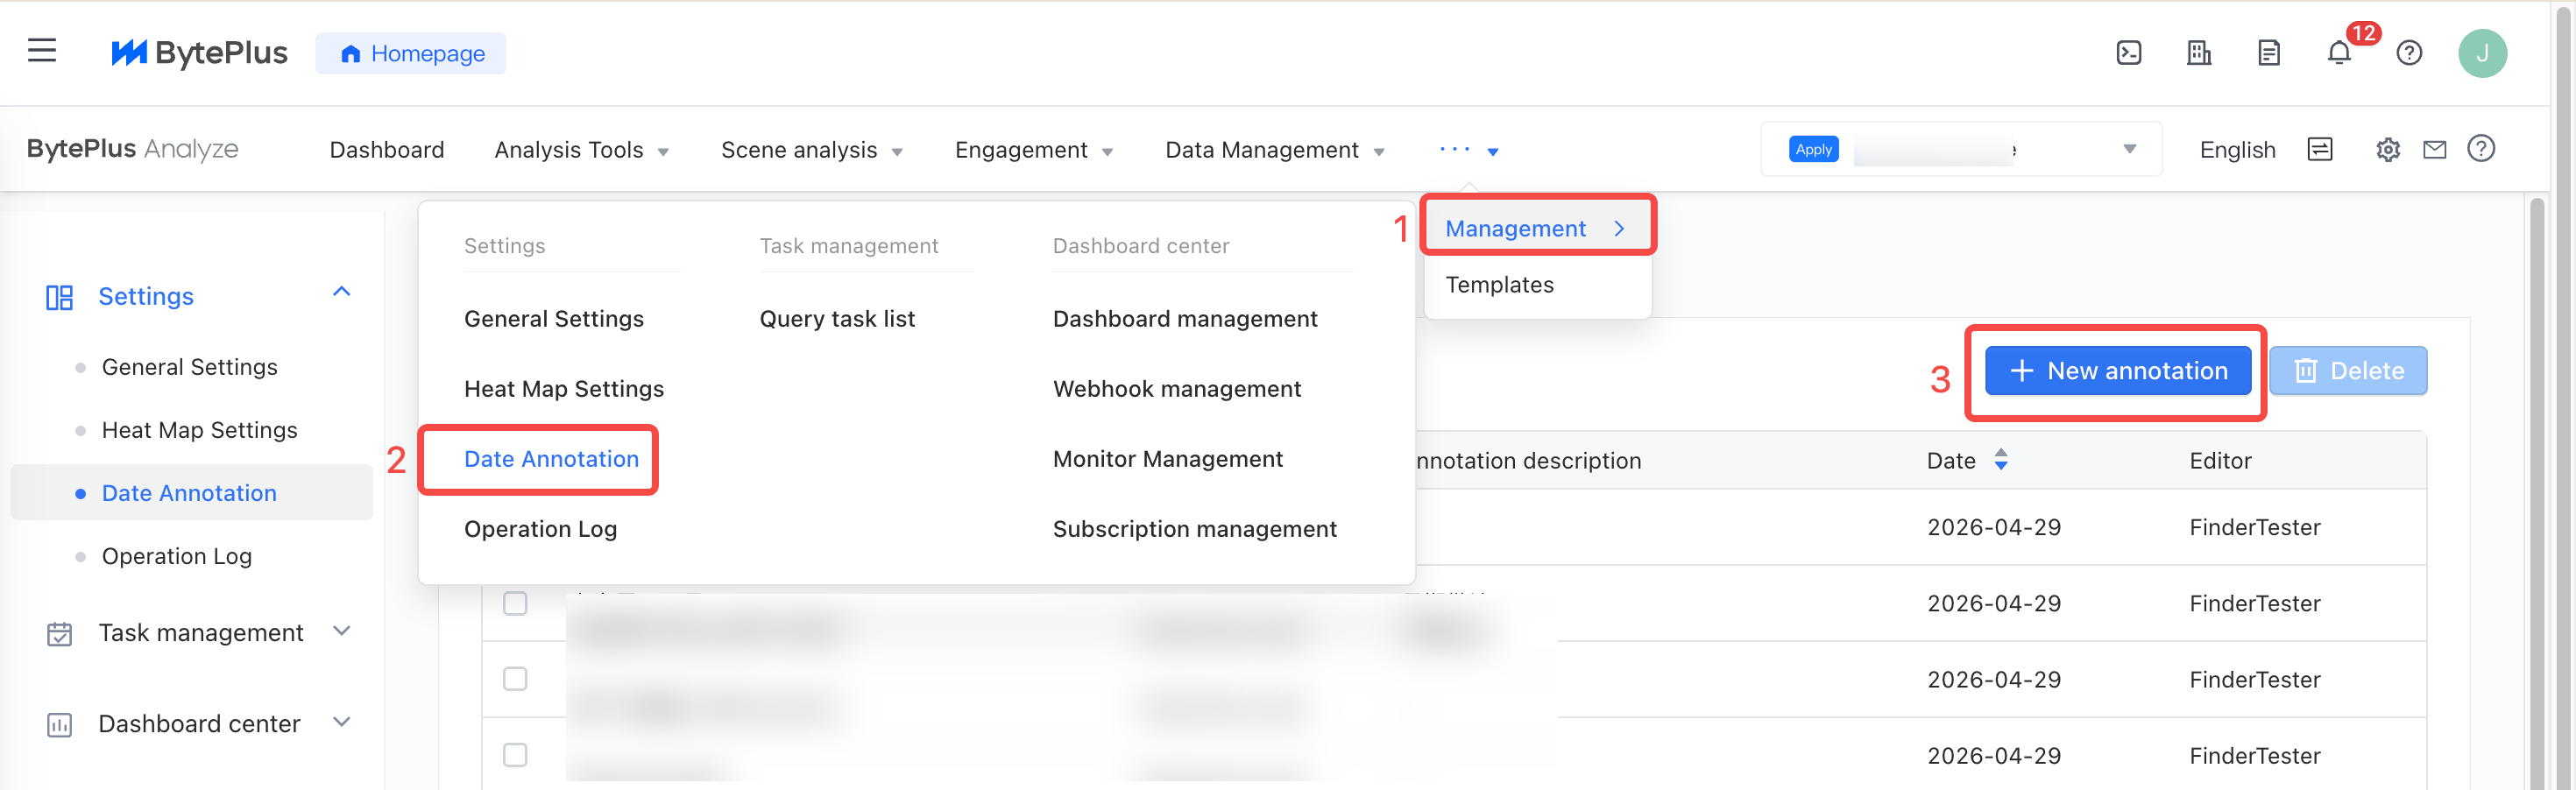Viewport: 2576px width, 790px height.
Task: Select Management in the more menu
Action: click(x=1537, y=229)
